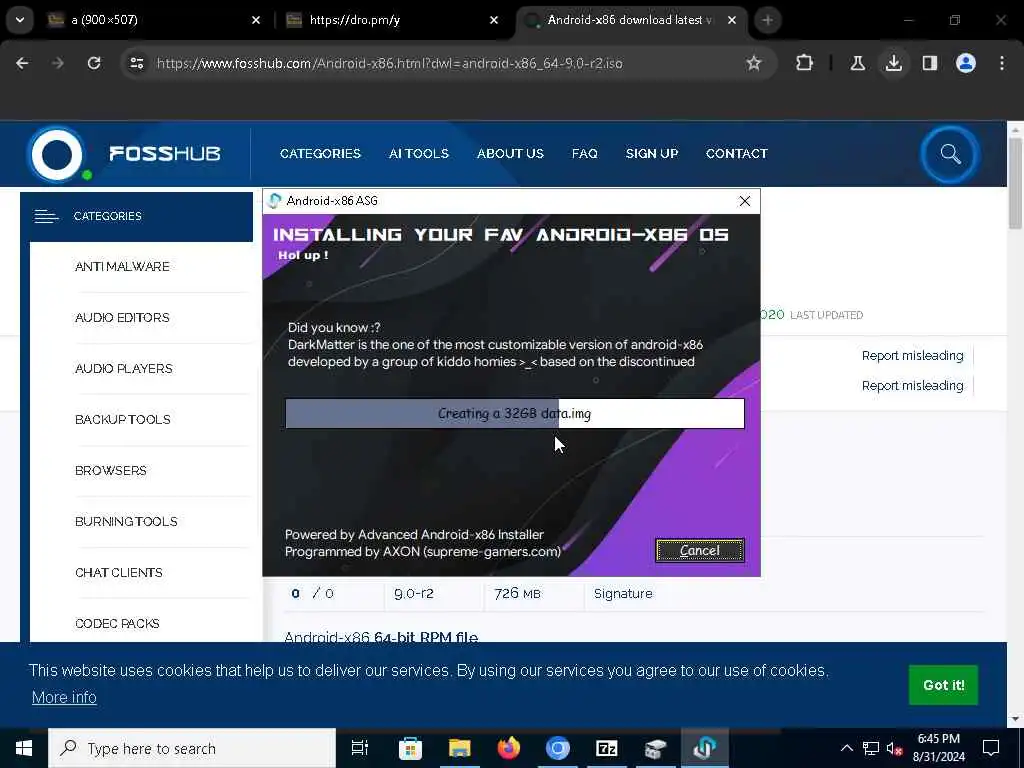1024x768 pixels.
Task: Close the Android-x86 download tab
Action: 732,20
